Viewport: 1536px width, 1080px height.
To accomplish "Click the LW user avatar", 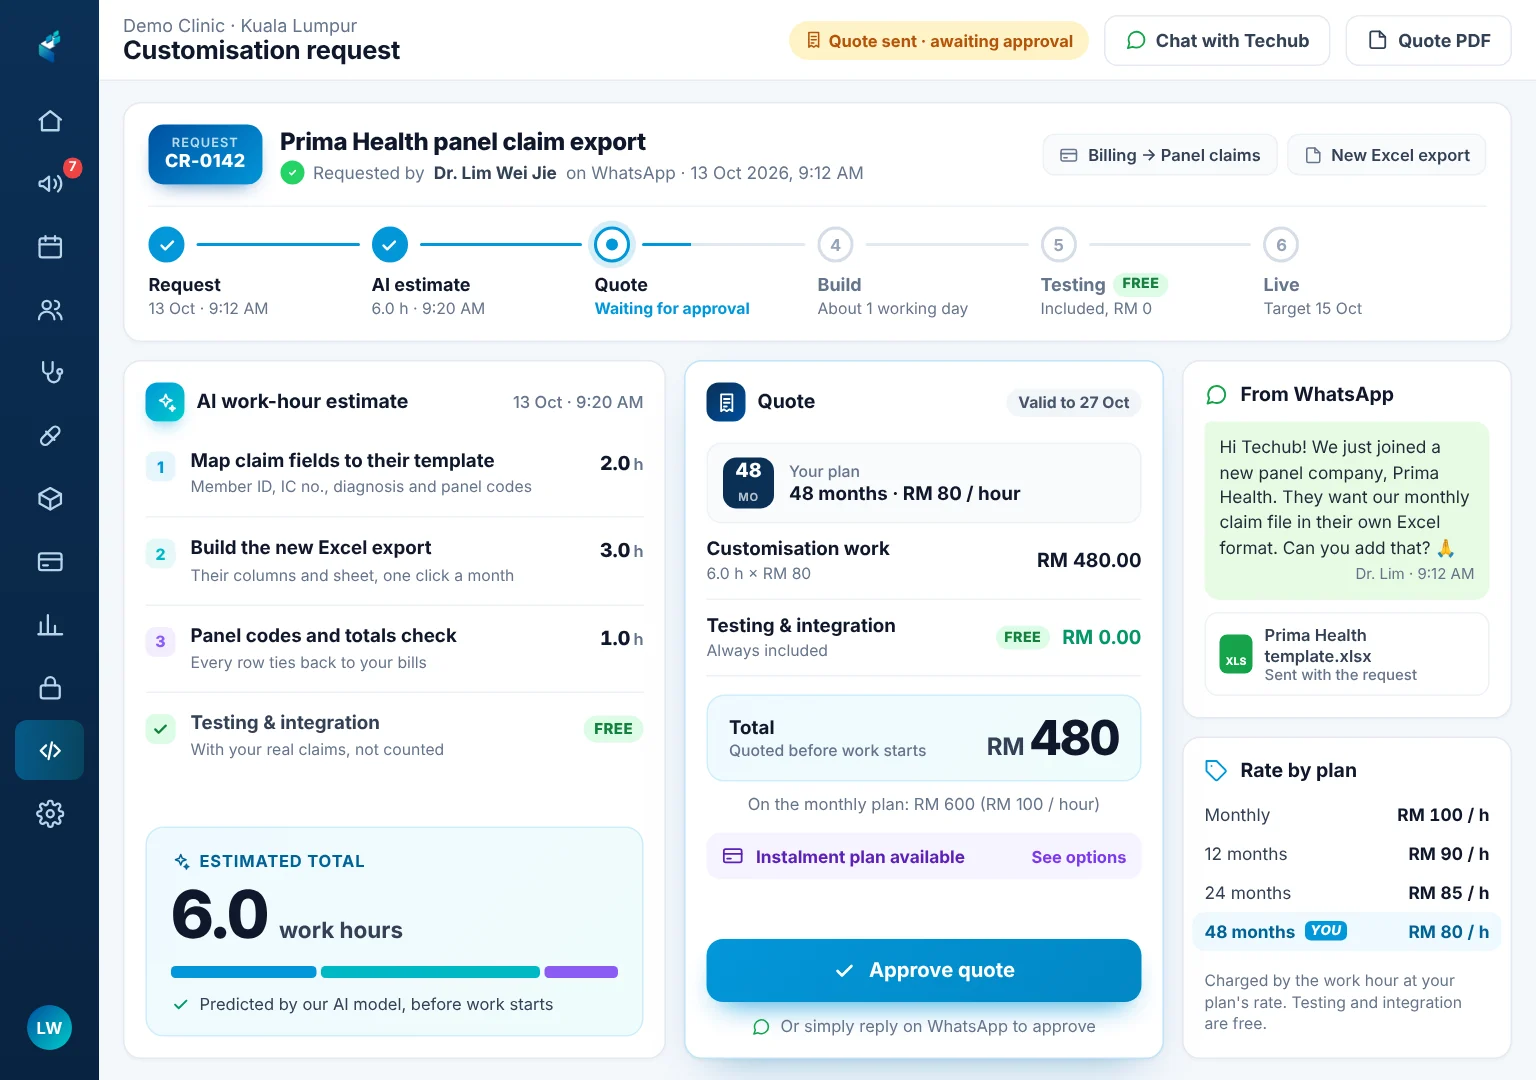I will point(49,1028).
